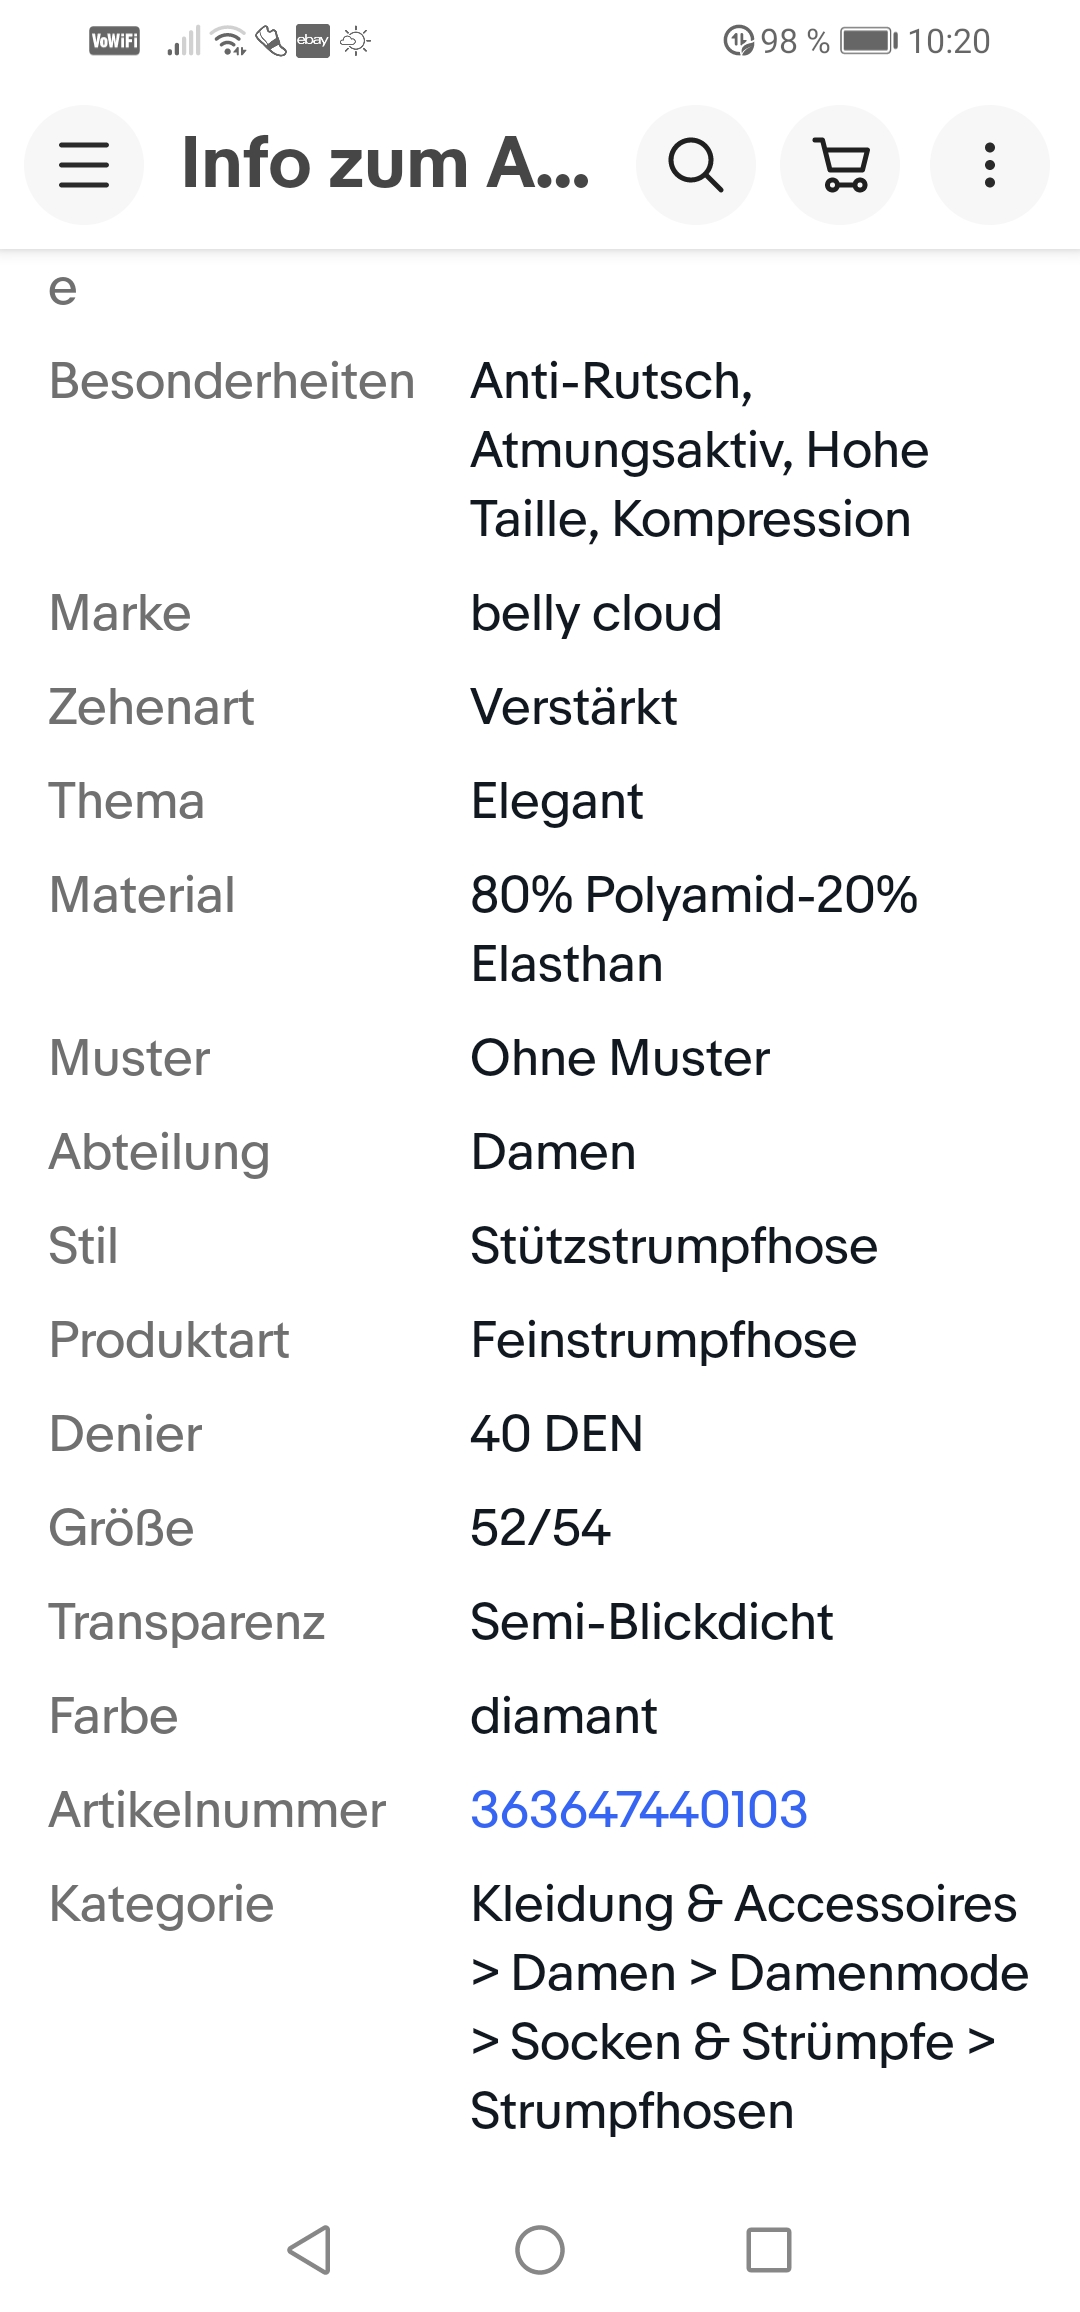
Task: Tap the '40 DEN' denier value
Action: (556, 1433)
